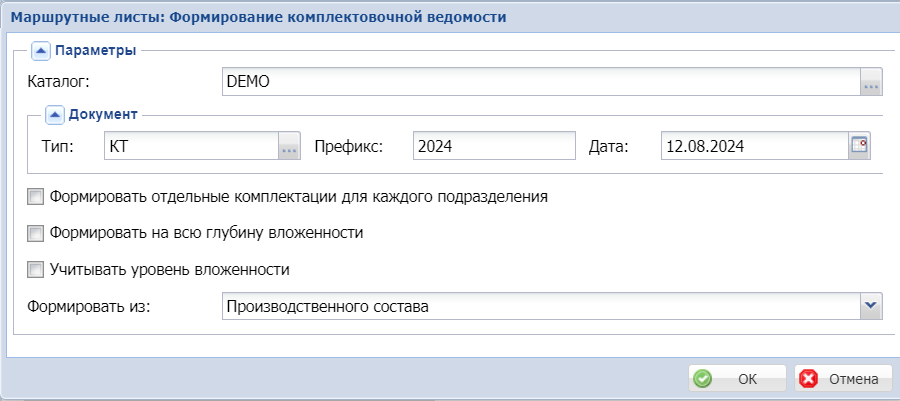
Task: Collapse the Параметры section arrow
Action: click(x=41, y=50)
